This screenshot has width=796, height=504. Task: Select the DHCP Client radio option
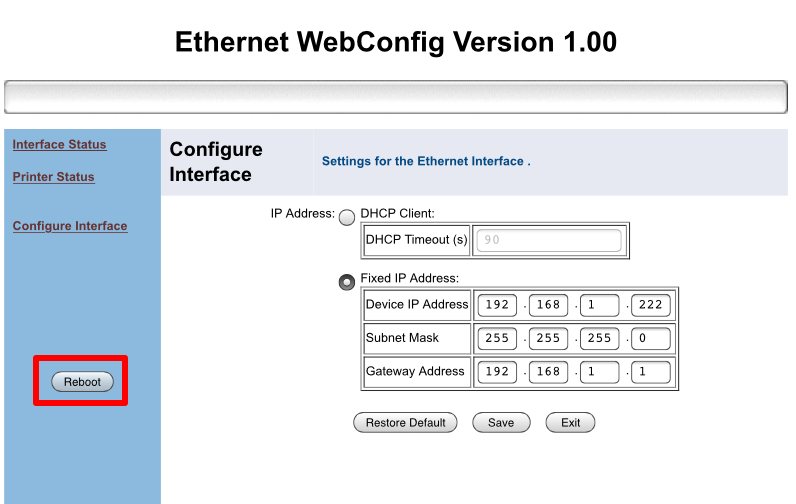coord(347,217)
